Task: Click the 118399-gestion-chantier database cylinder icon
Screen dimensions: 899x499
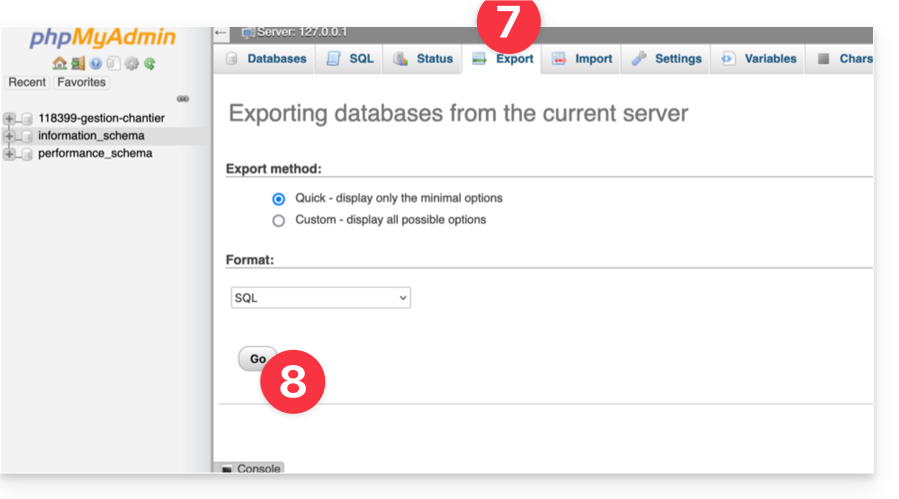Action: [x=27, y=118]
